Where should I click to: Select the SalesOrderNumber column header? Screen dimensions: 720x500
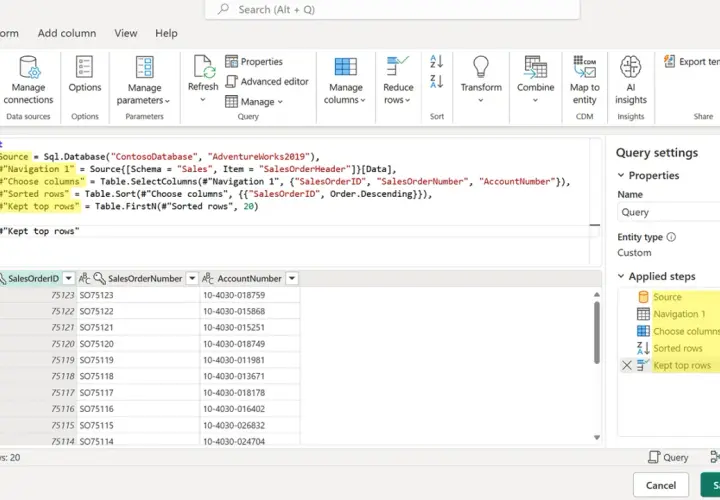click(145, 278)
